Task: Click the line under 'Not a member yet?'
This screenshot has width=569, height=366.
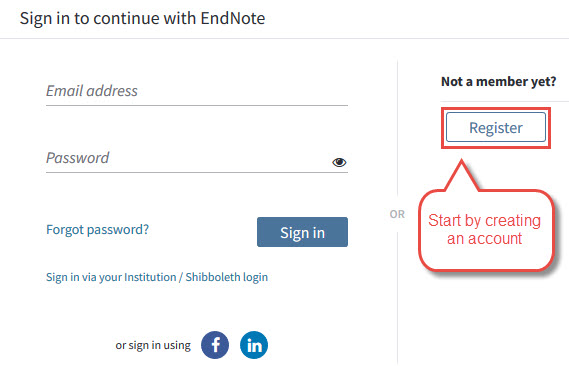Action: pos(504,101)
